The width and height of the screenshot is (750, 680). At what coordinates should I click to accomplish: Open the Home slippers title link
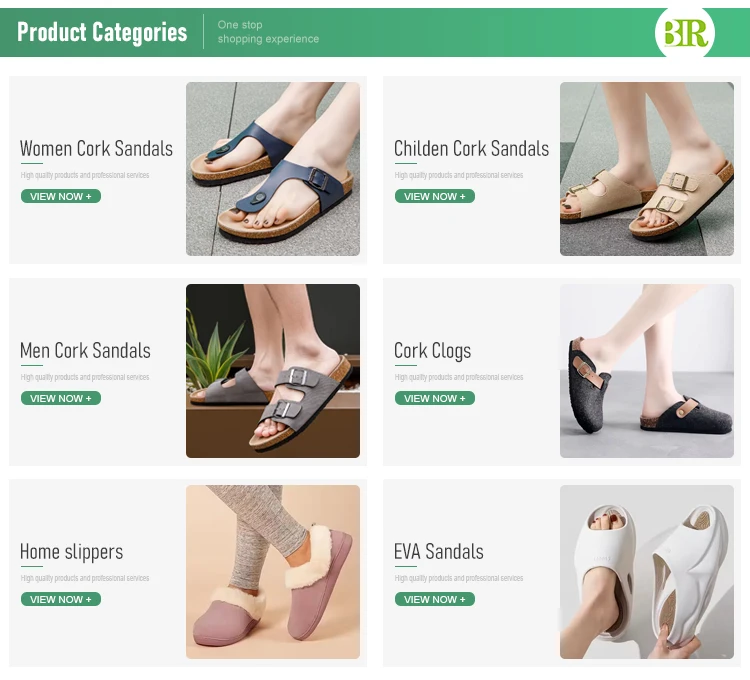tap(71, 552)
